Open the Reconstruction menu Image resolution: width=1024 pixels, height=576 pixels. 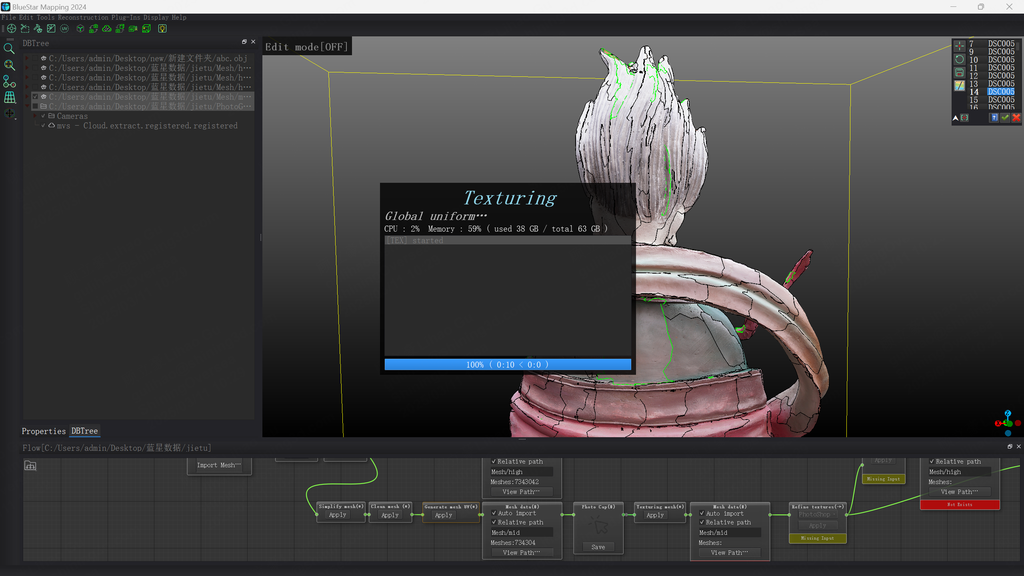[x=83, y=17]
